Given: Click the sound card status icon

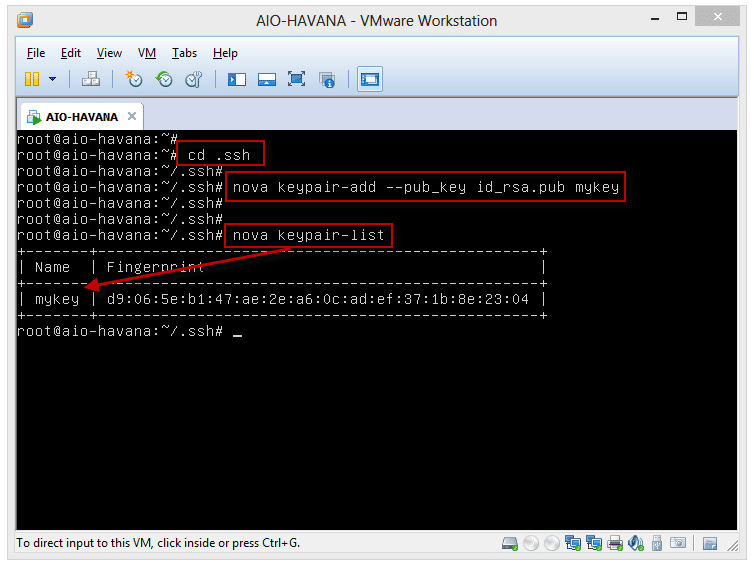Looking at the screenshot, I should [x=635, y=544].
